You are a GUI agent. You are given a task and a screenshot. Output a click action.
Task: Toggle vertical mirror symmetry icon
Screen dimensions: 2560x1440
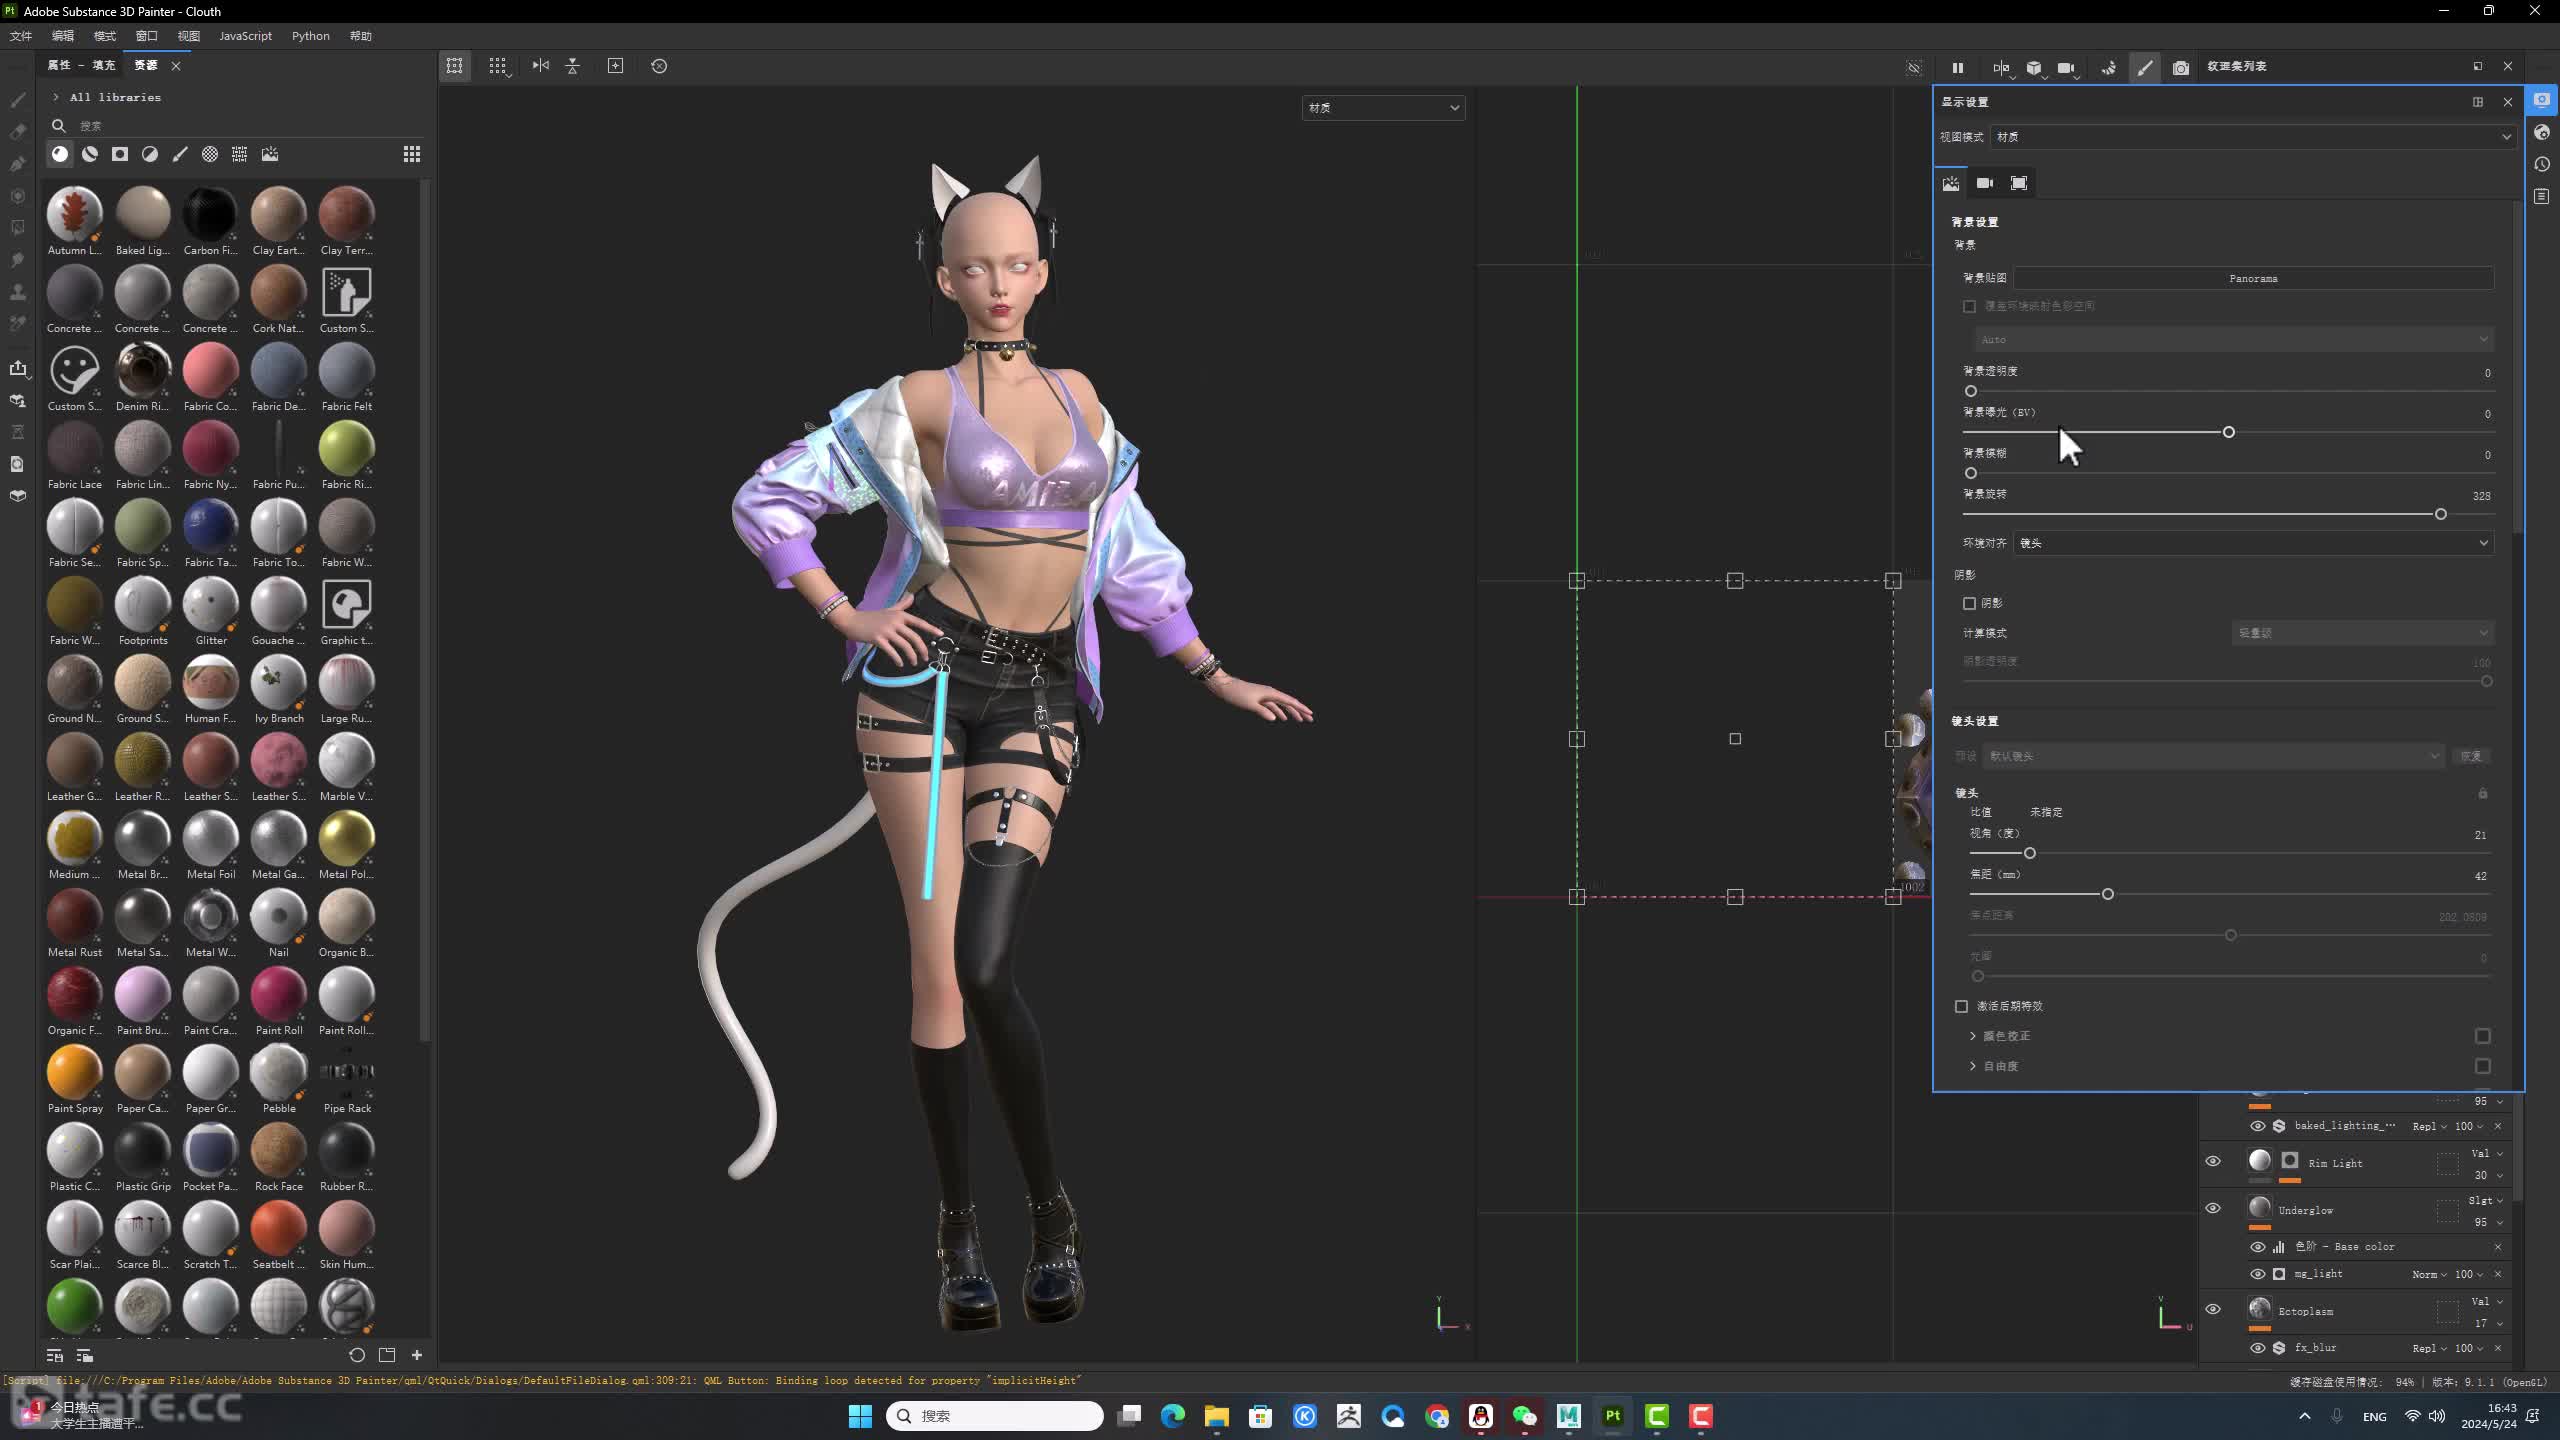pos(573,66)
